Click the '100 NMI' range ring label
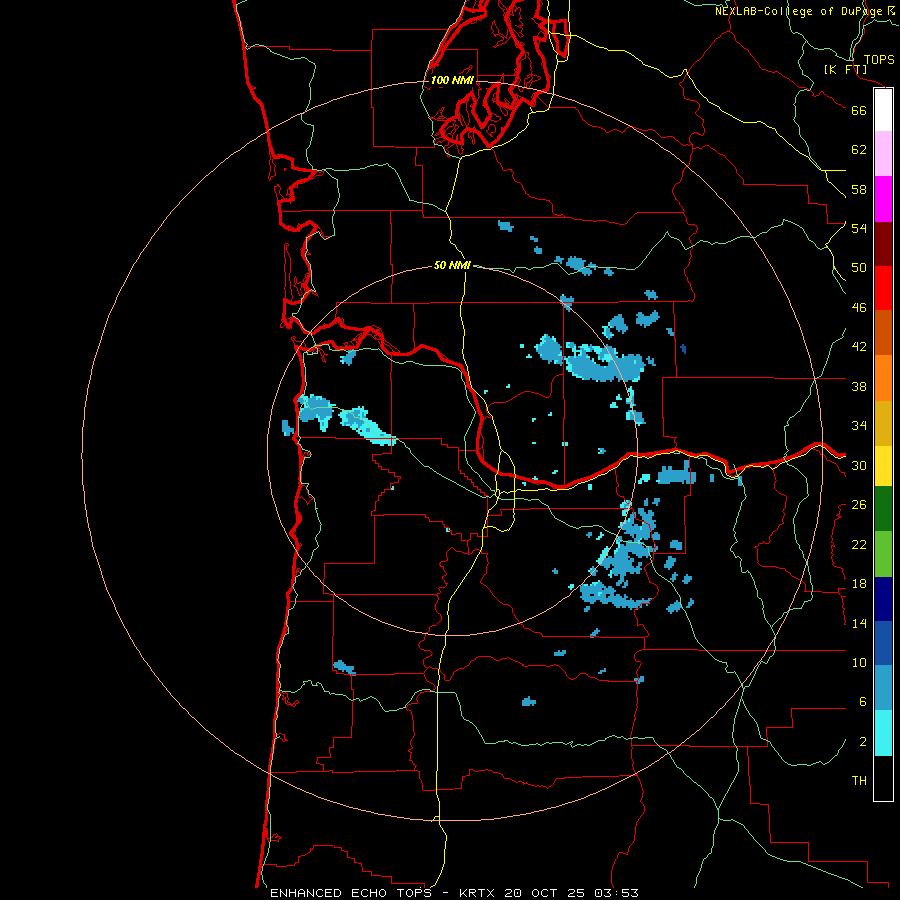Viewport: 900px width, 900px height. [x=452, y=80]
